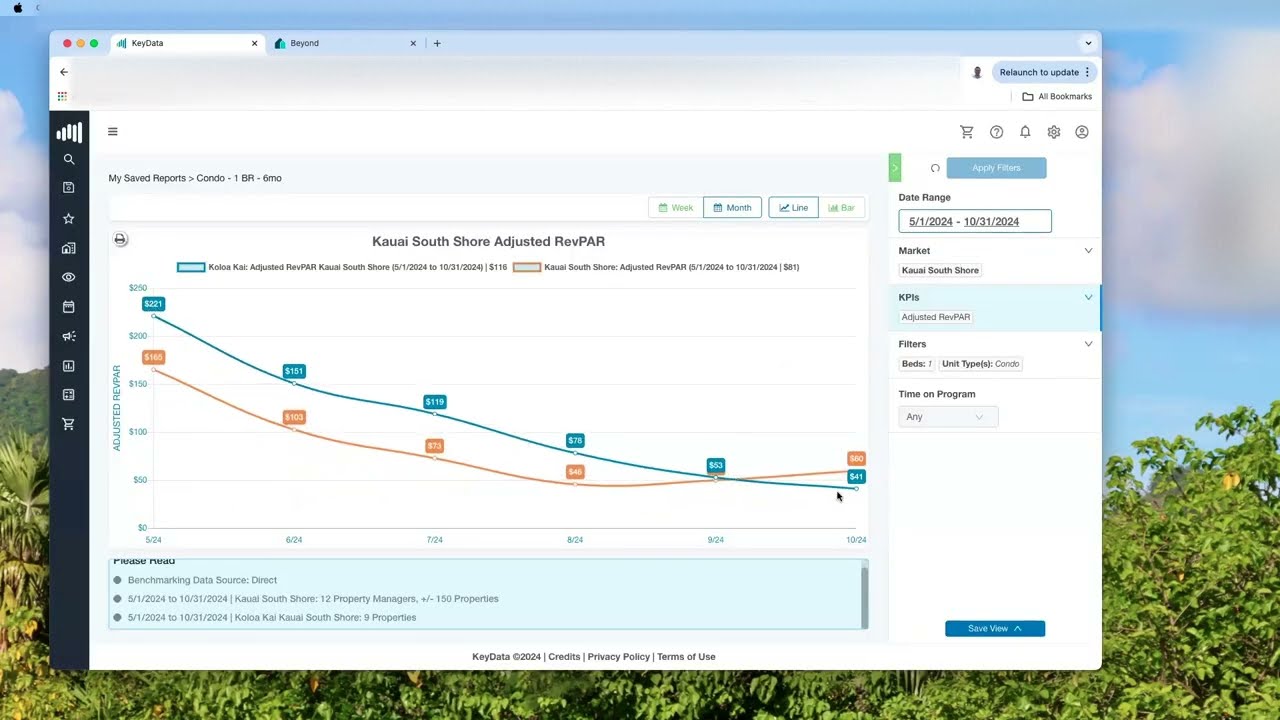The image size is (1280, 720).
Task: Click the date range input field
Action: [x=975, y=221]
